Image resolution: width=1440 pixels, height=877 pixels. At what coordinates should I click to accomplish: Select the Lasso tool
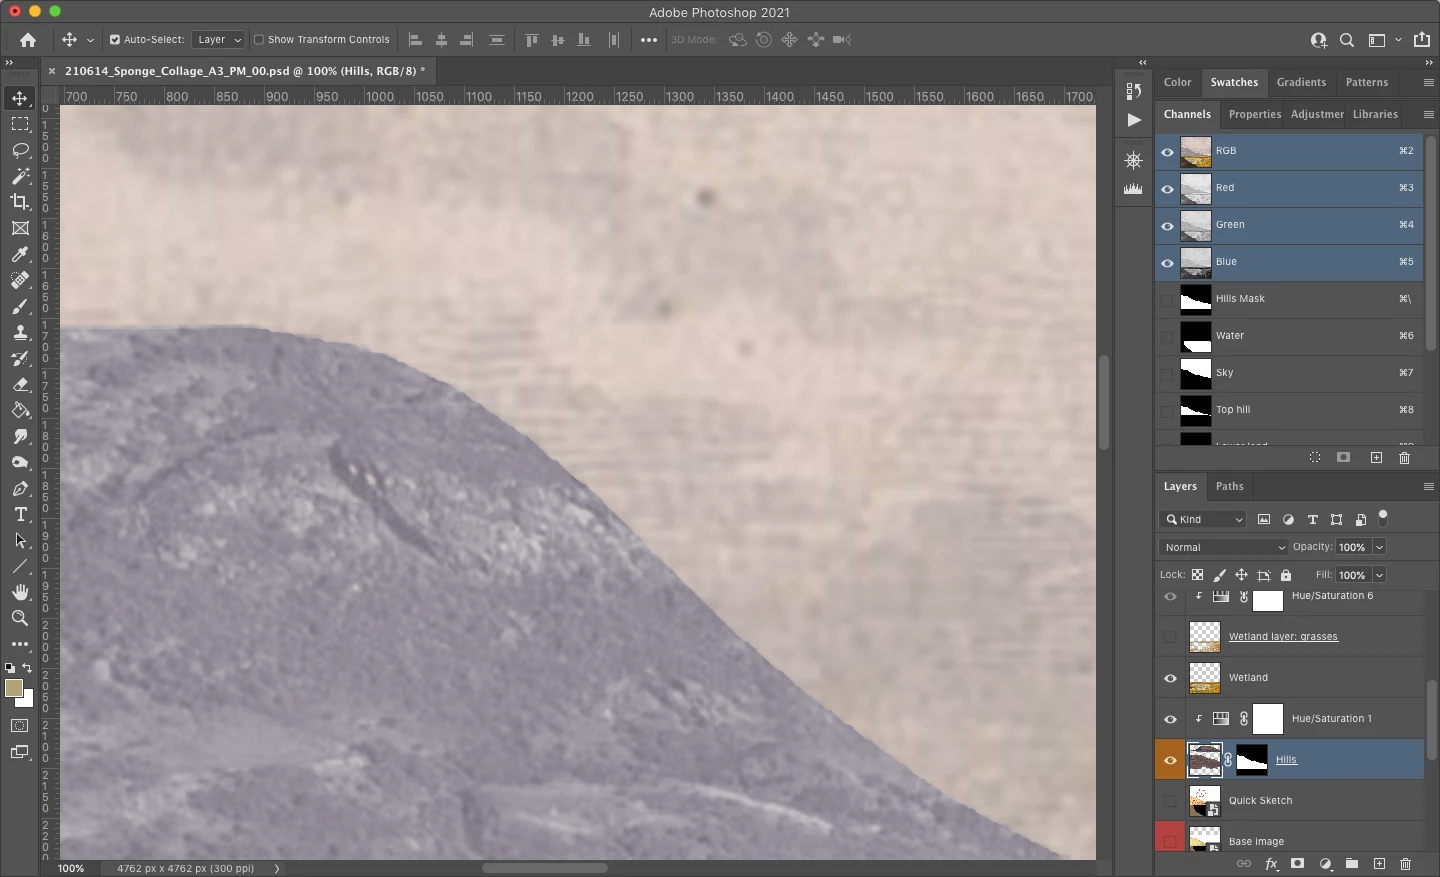pyautogui.click(x=20, y=150)
